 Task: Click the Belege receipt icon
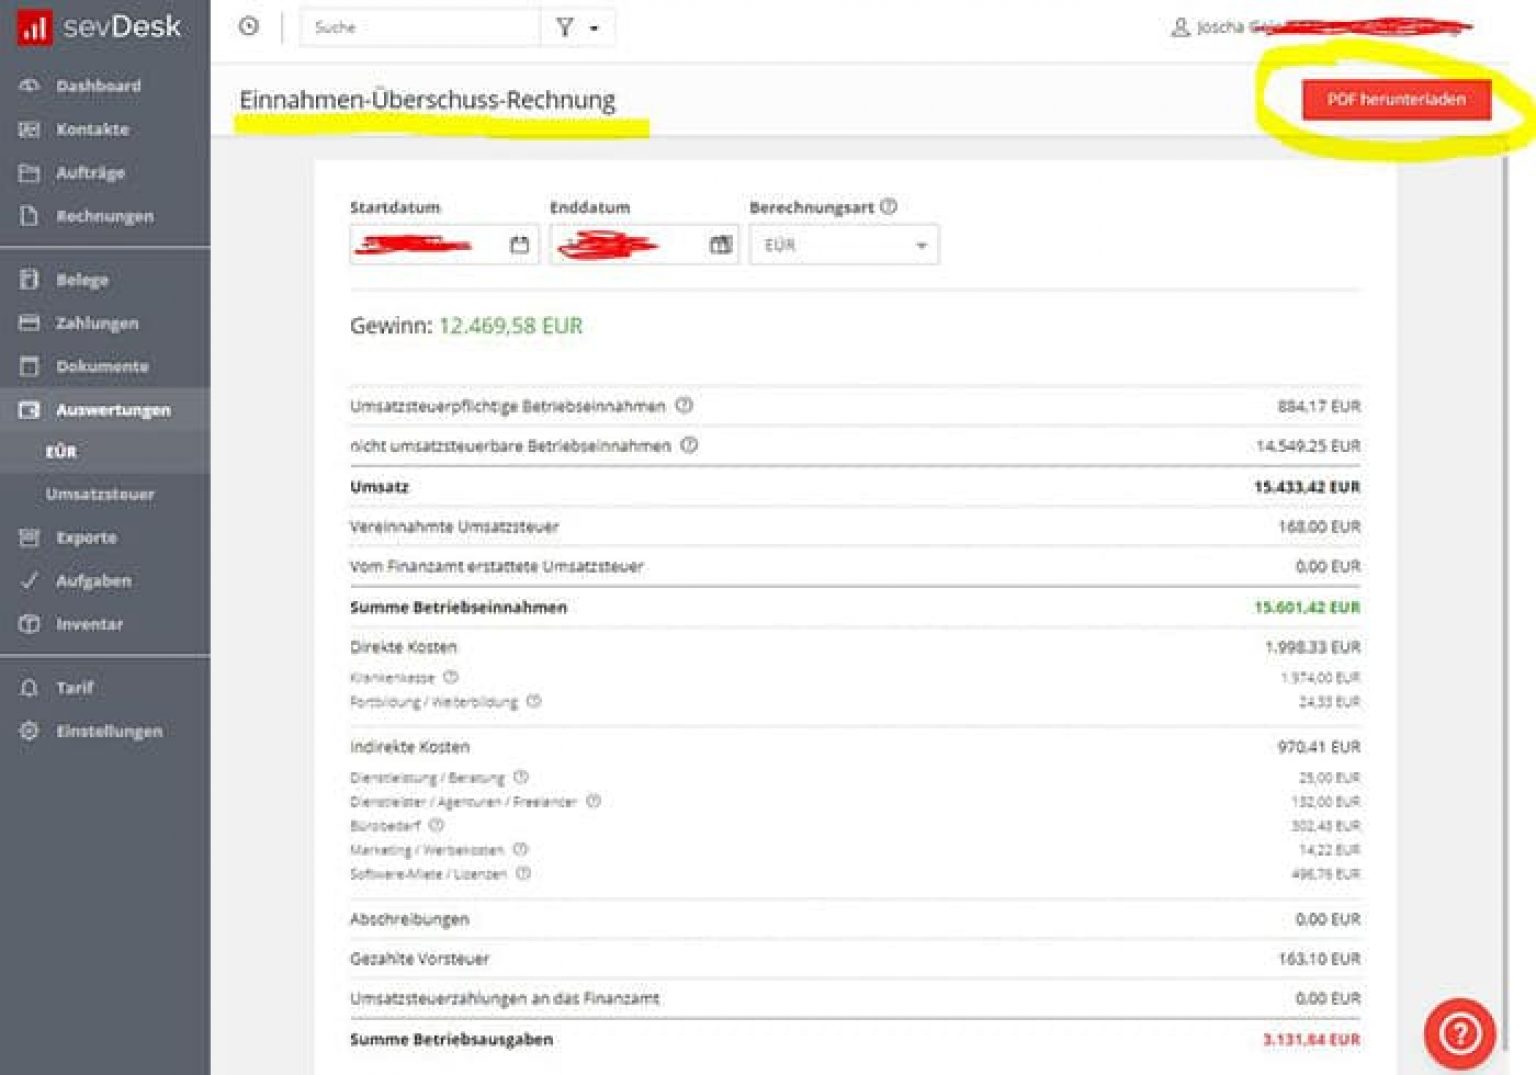tap(29, 280)
